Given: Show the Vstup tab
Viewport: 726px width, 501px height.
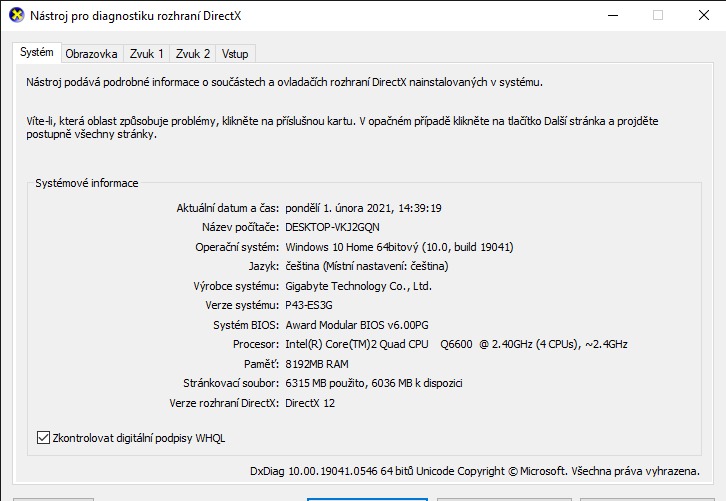Looking at the screenshot, I should point(235,54).
